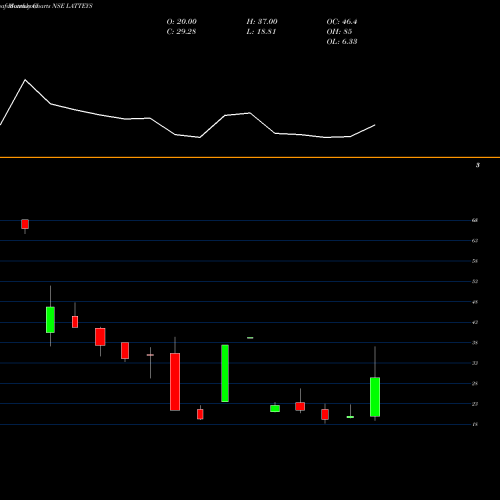Select the red candle at the 68 level
500x500 pixels.
25,224
